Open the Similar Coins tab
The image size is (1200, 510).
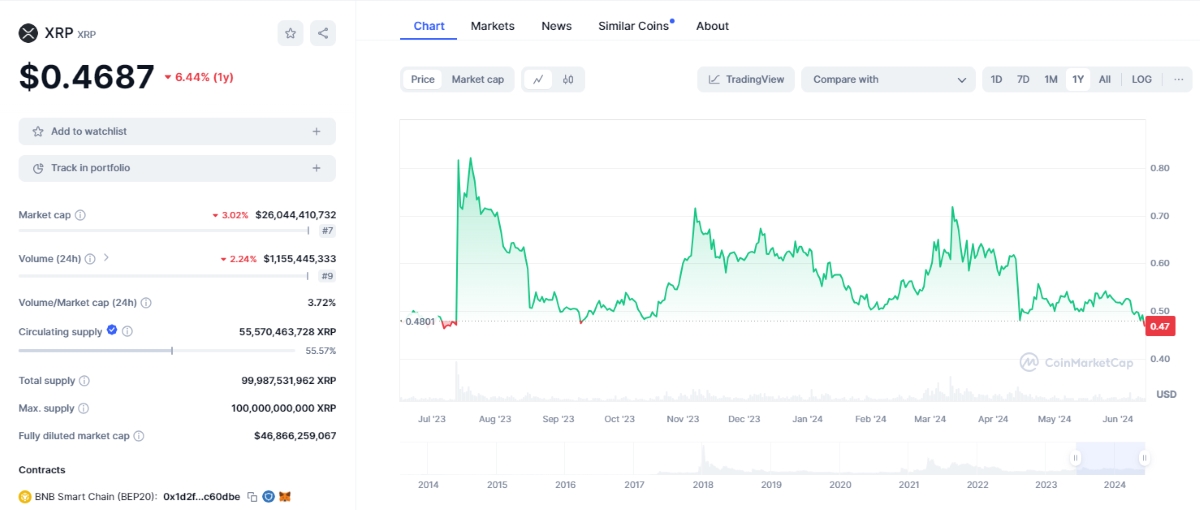pos(634,26)
